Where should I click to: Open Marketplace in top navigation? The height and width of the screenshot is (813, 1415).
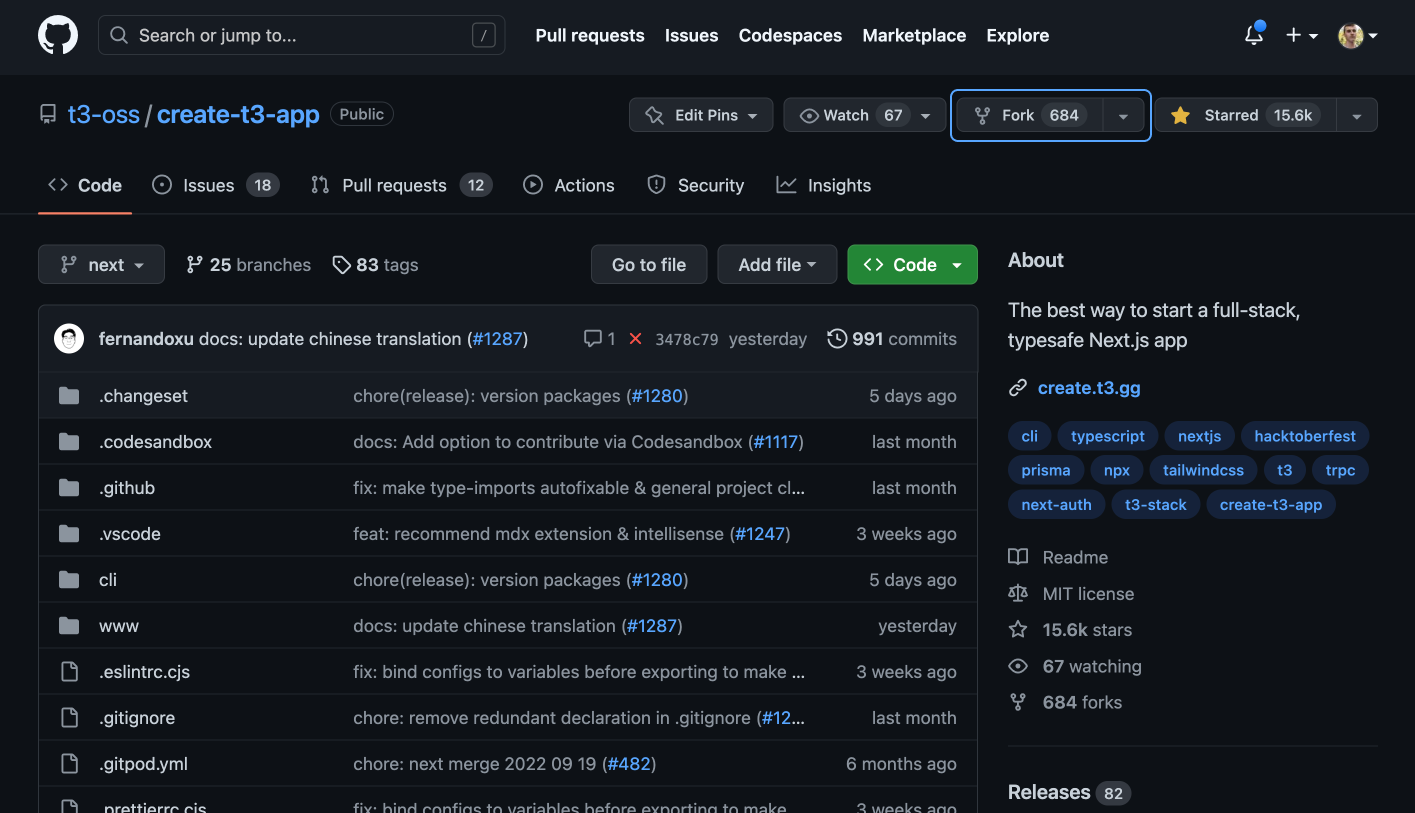pos(914,35)
